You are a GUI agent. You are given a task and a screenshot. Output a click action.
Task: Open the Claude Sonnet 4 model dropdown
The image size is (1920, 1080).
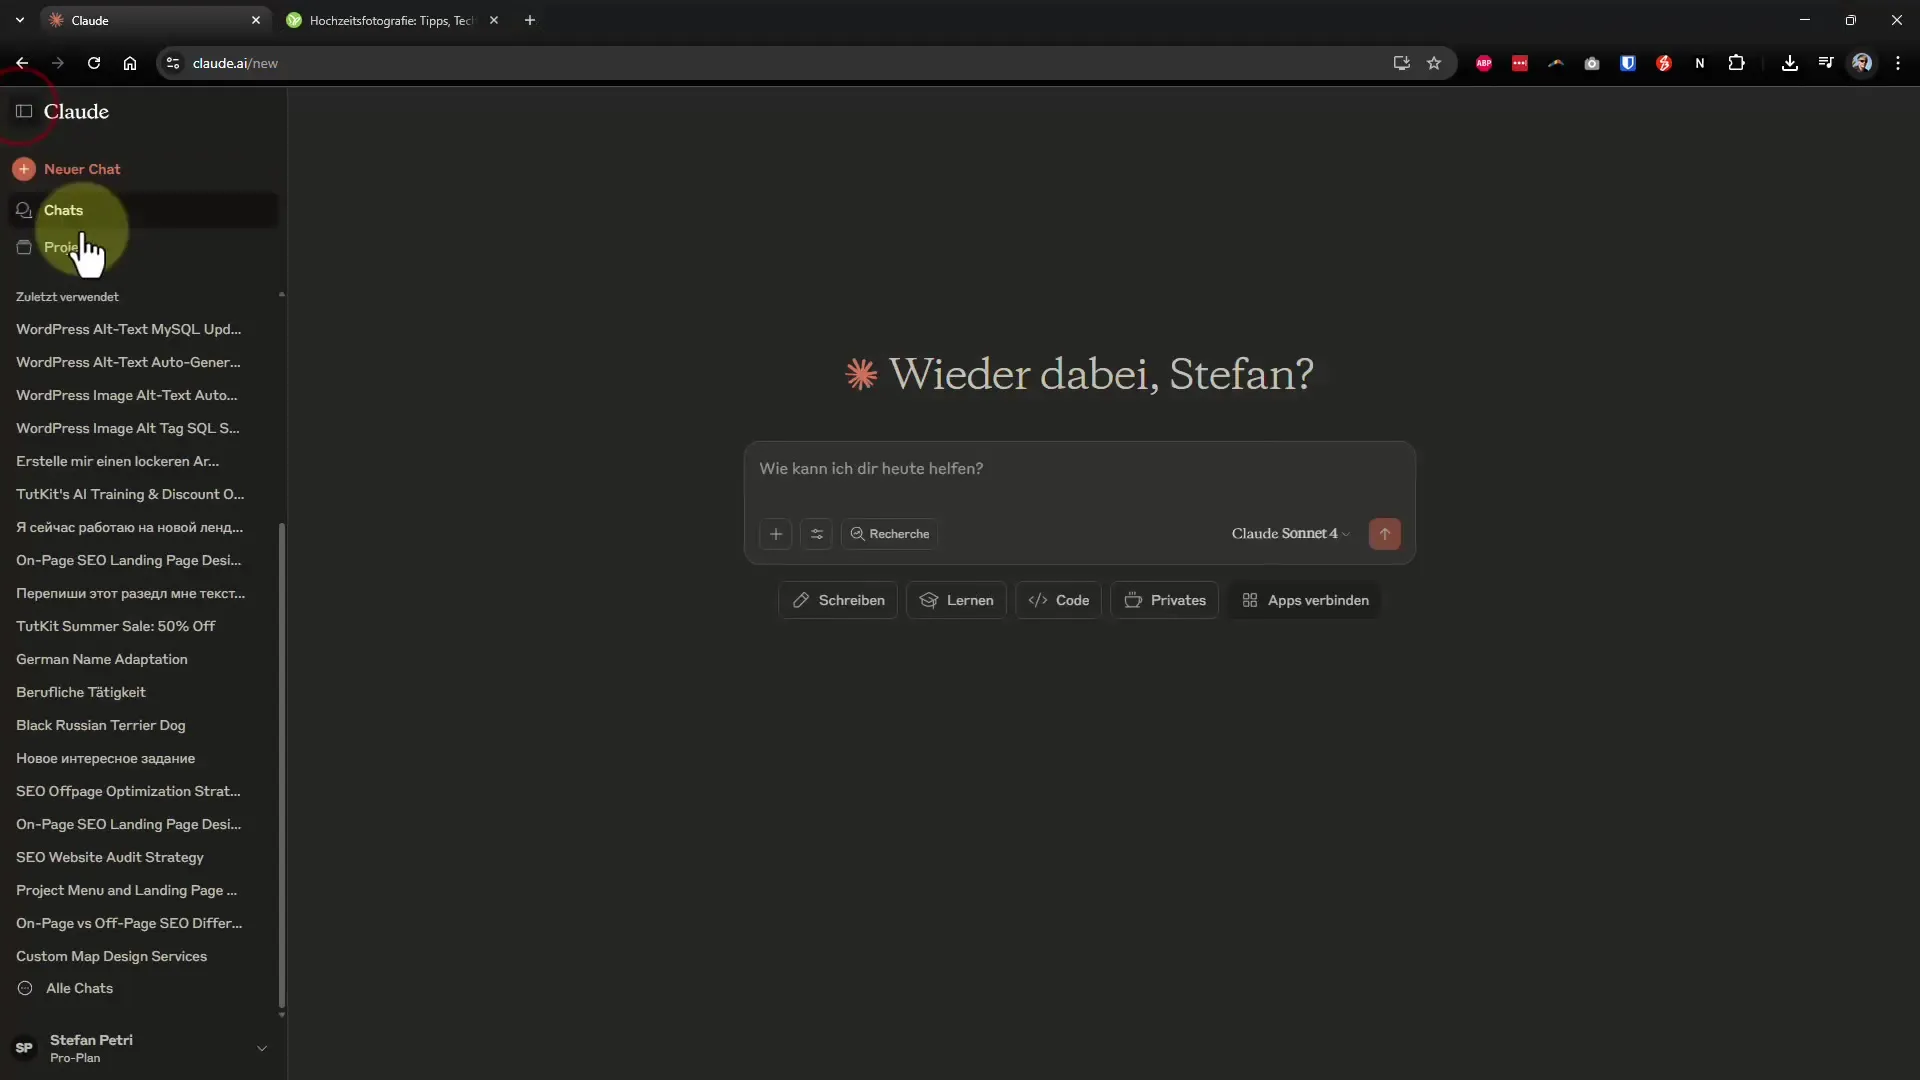tap(1290, 534)
